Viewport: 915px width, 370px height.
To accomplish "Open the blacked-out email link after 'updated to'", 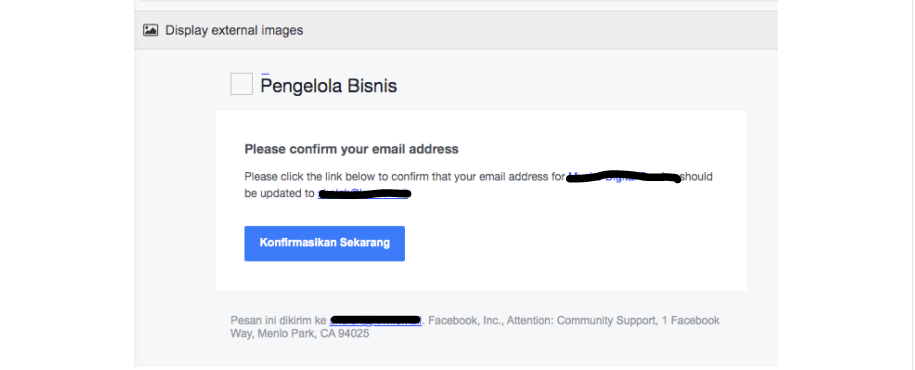I will pyautogui.click(x=364, y=193).
